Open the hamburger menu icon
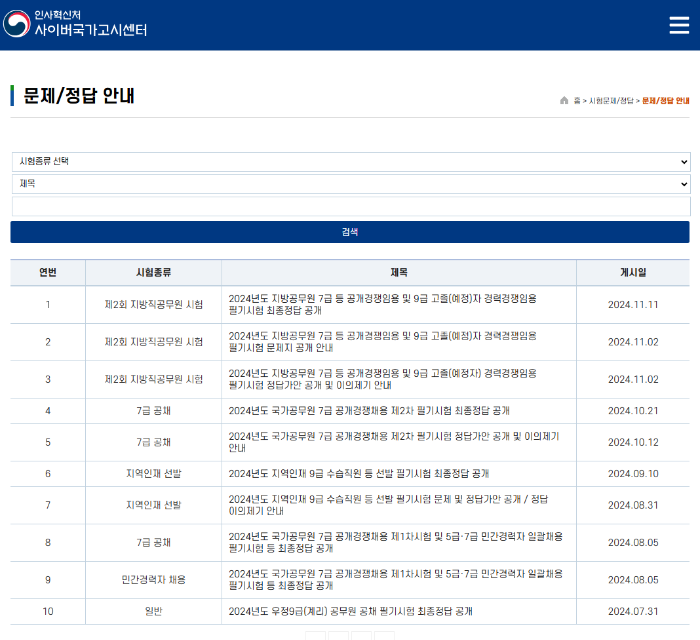This screenshot has width=700, height=640. click(x=679, y=25)
